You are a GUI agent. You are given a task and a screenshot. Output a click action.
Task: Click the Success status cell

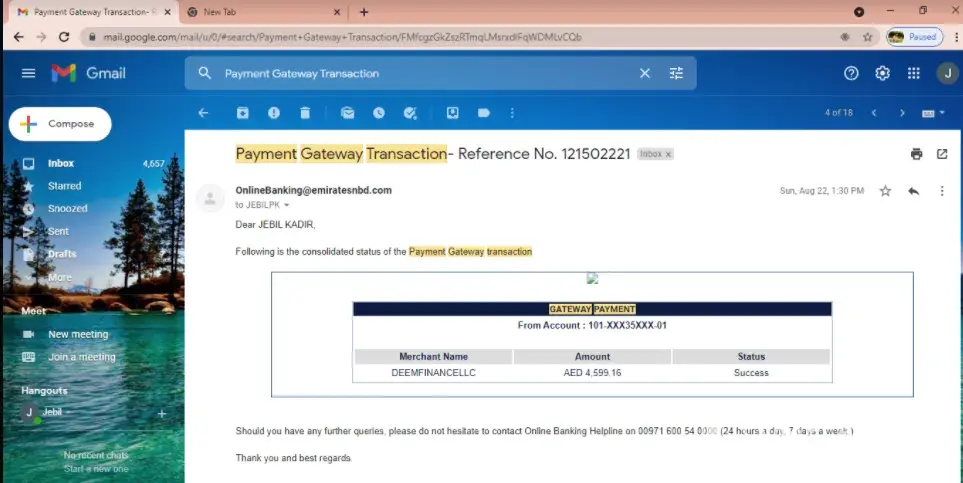click(751, 373)
